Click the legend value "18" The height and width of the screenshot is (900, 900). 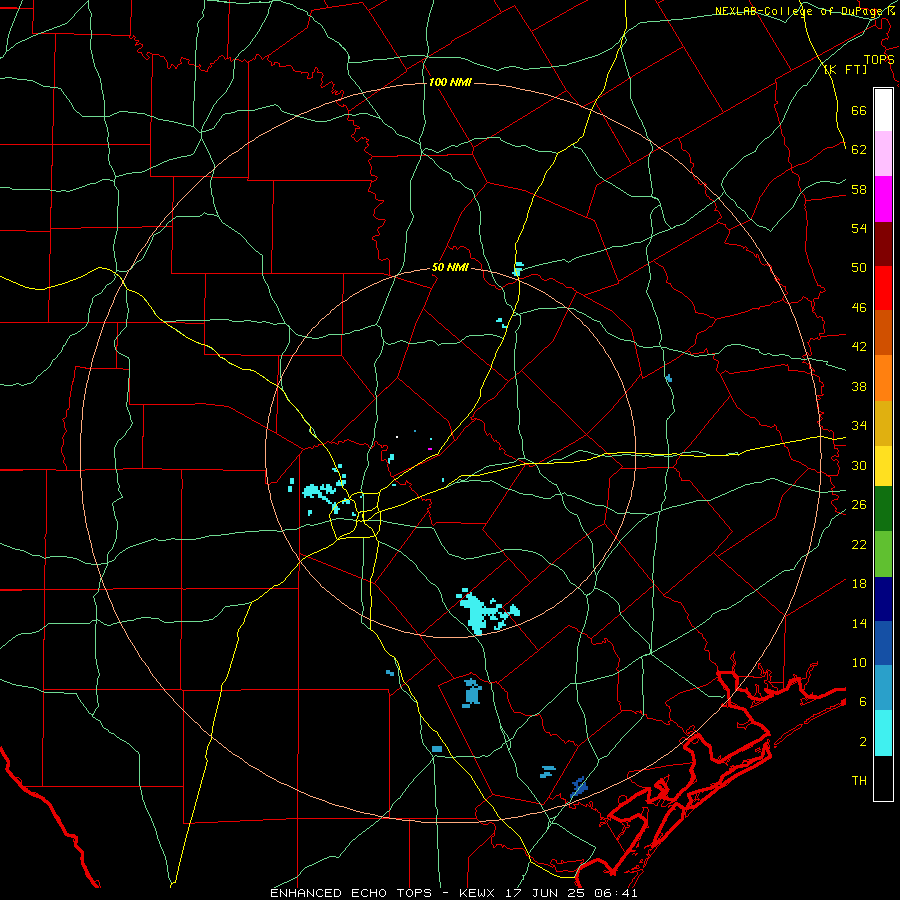859,584
